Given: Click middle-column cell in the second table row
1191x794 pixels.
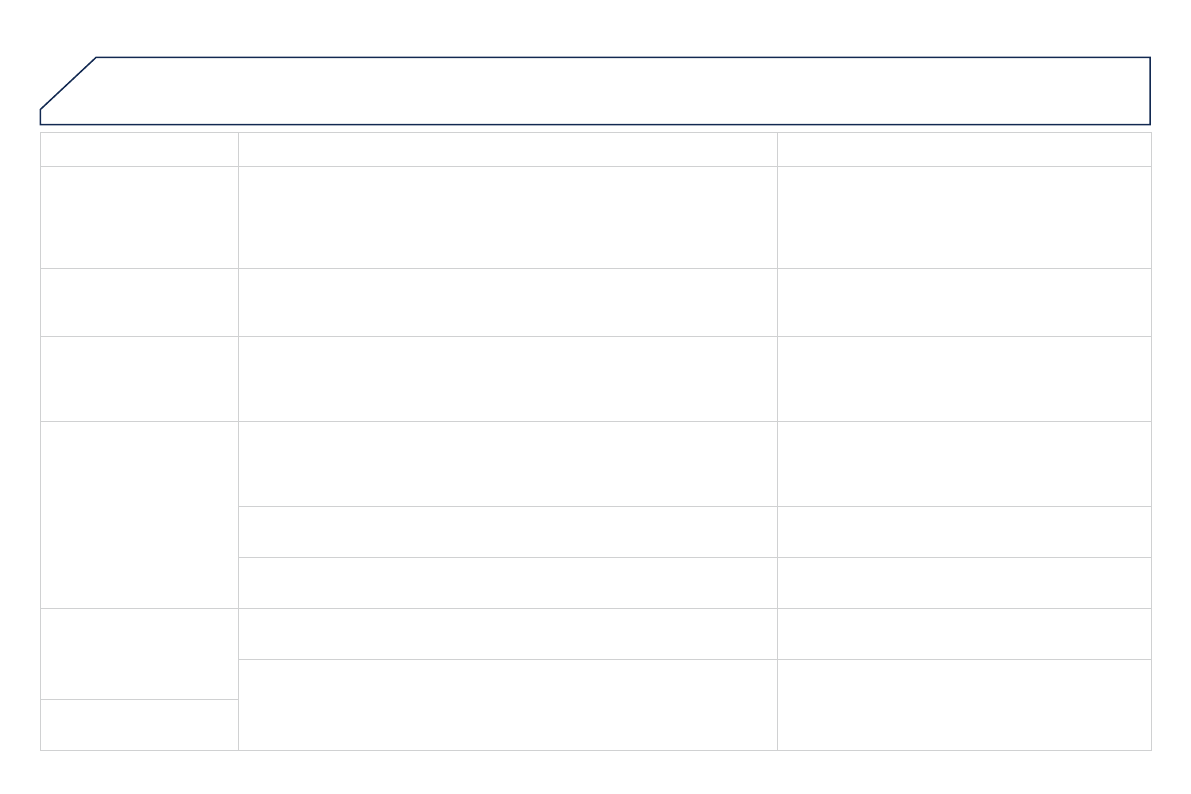Looking at the screenshot, I should click(507, 217).
